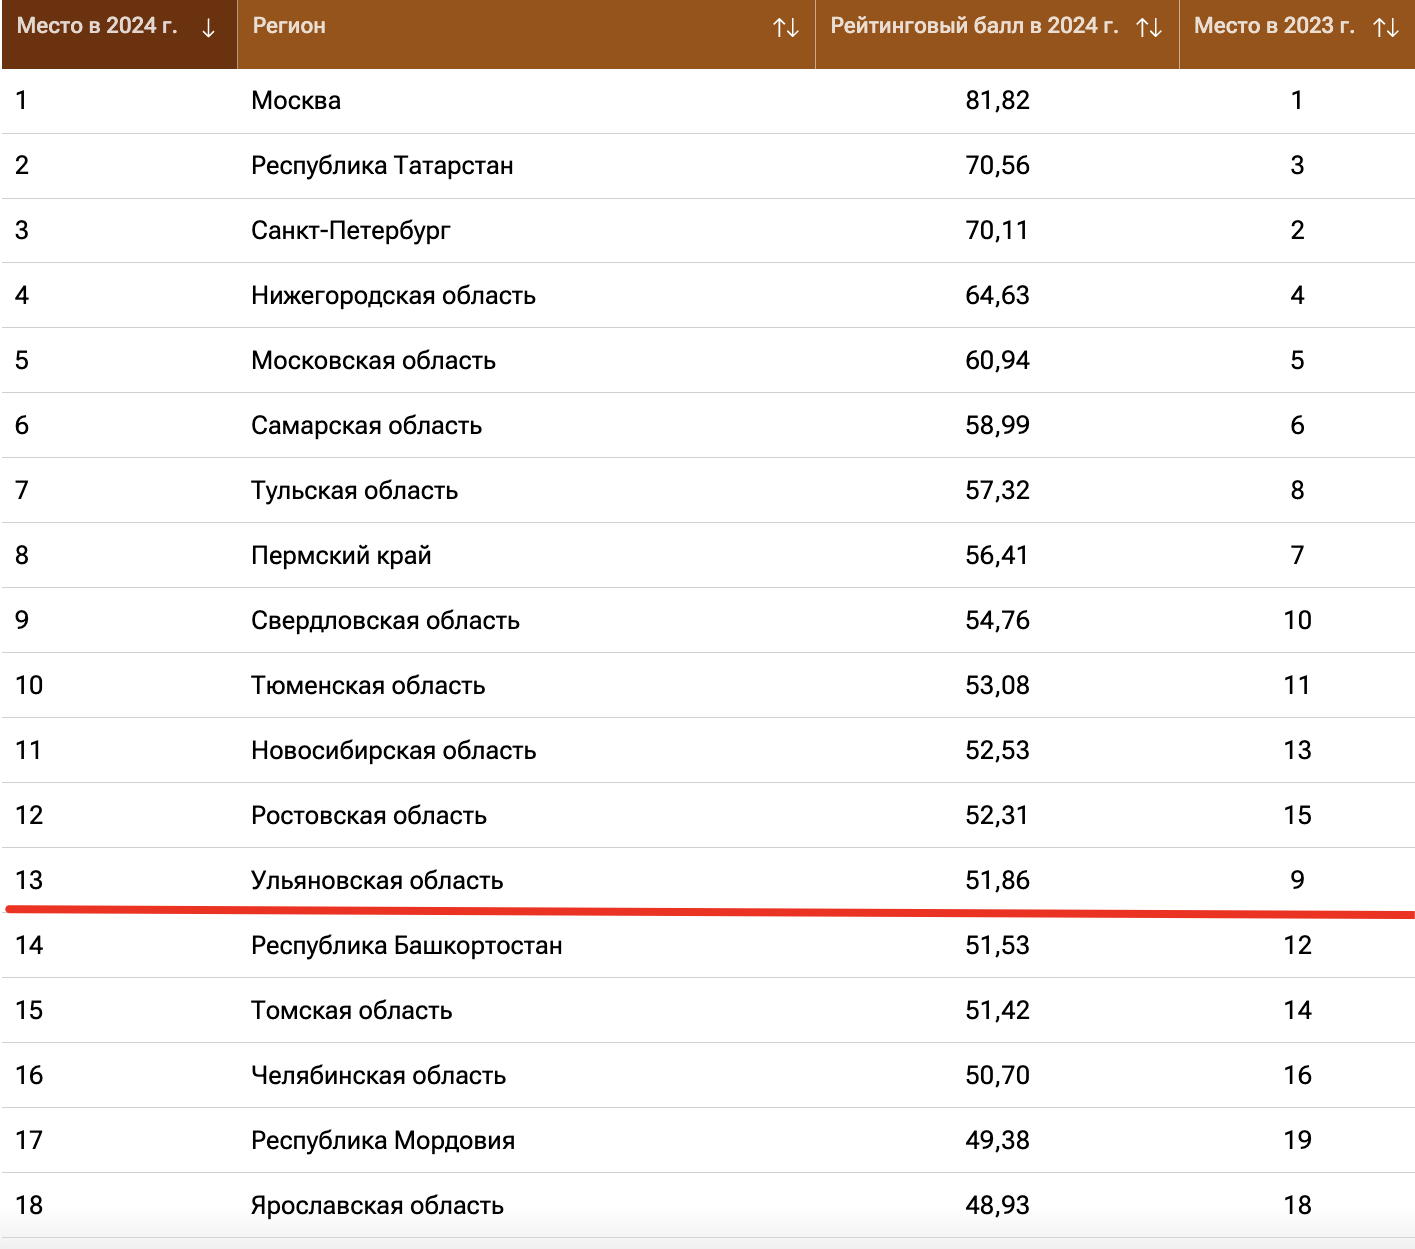This screenshot has width=1415, height=1249.
Task: Select Ярославская область in last row
Action: [377, 1206]
